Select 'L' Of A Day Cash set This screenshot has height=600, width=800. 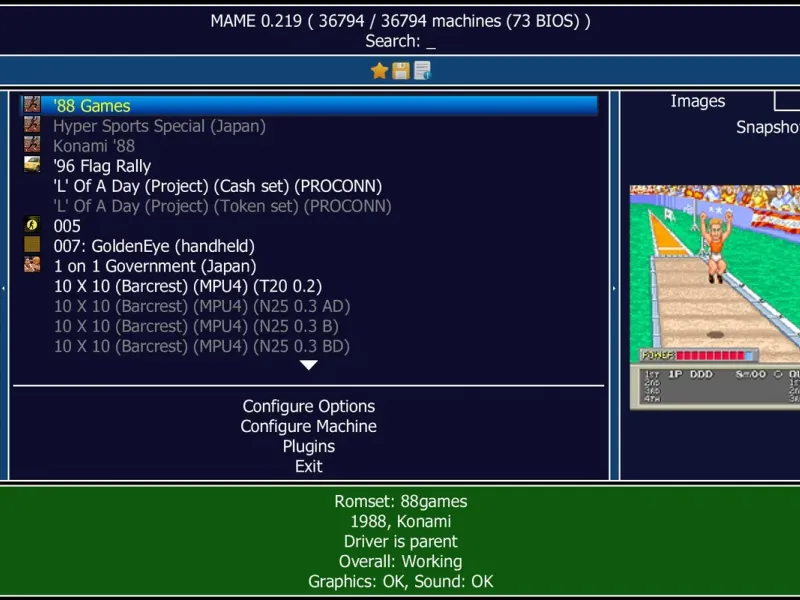(x=218, y=186)
